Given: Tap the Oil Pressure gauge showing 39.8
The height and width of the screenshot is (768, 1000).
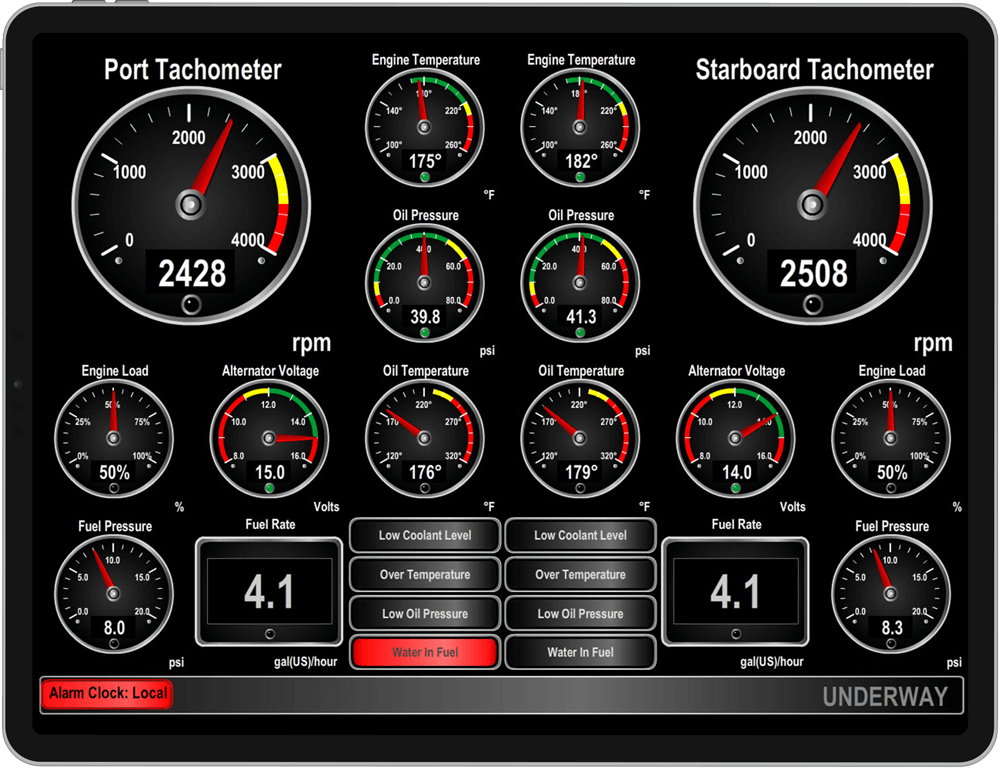Looking at the screenshot, I should [424, 283].
